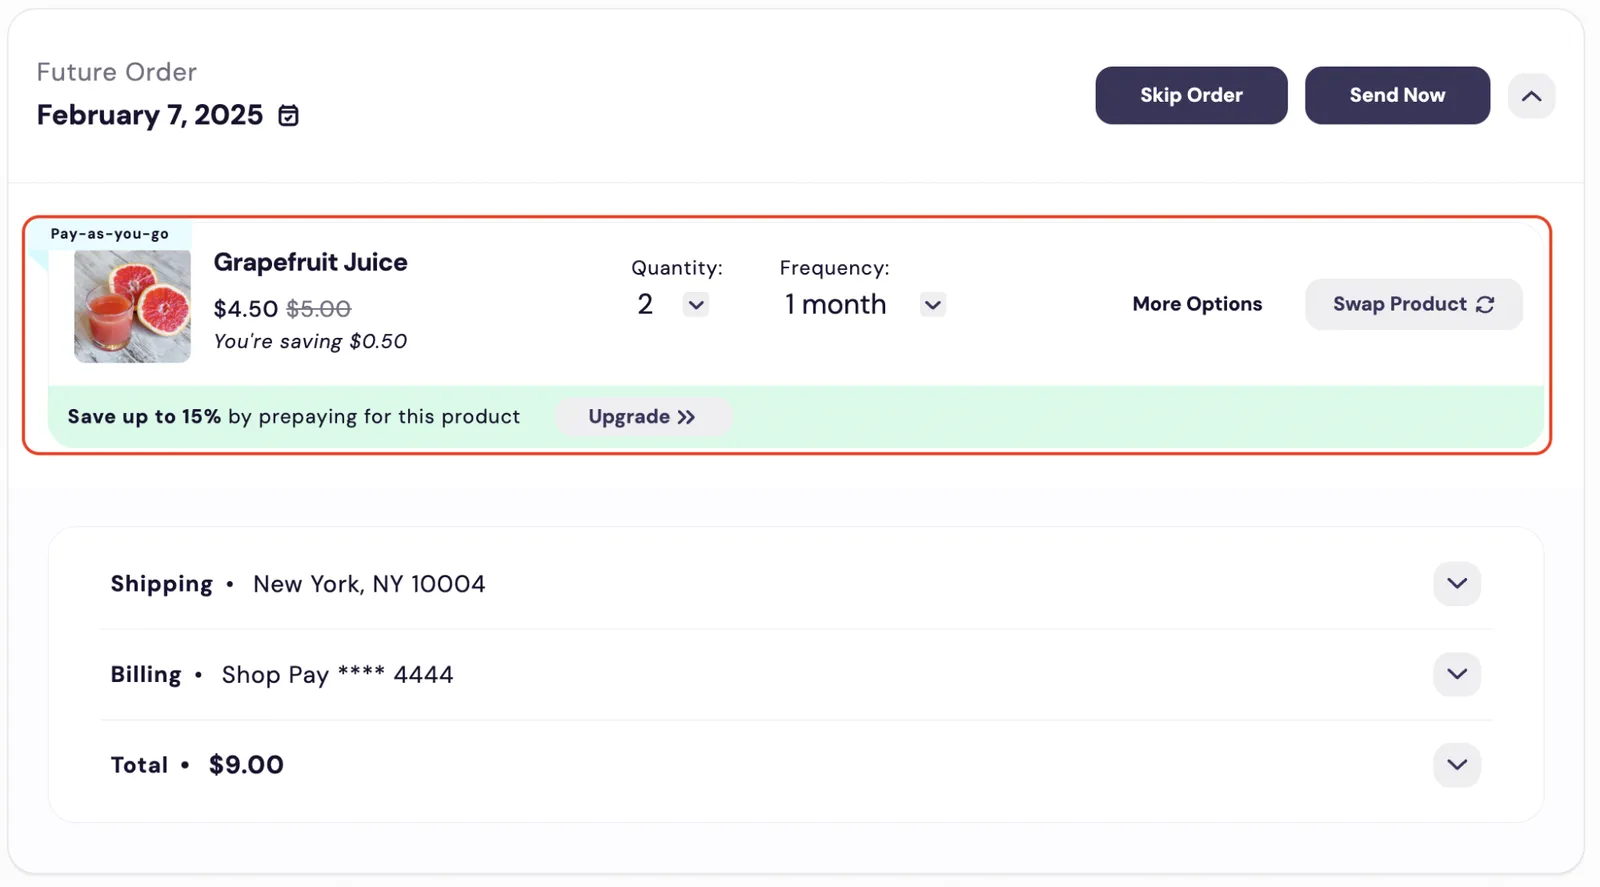This screenshot has height=887, width=1600.
Task: Click the You're saving $0.50 text
Action: 310,341
